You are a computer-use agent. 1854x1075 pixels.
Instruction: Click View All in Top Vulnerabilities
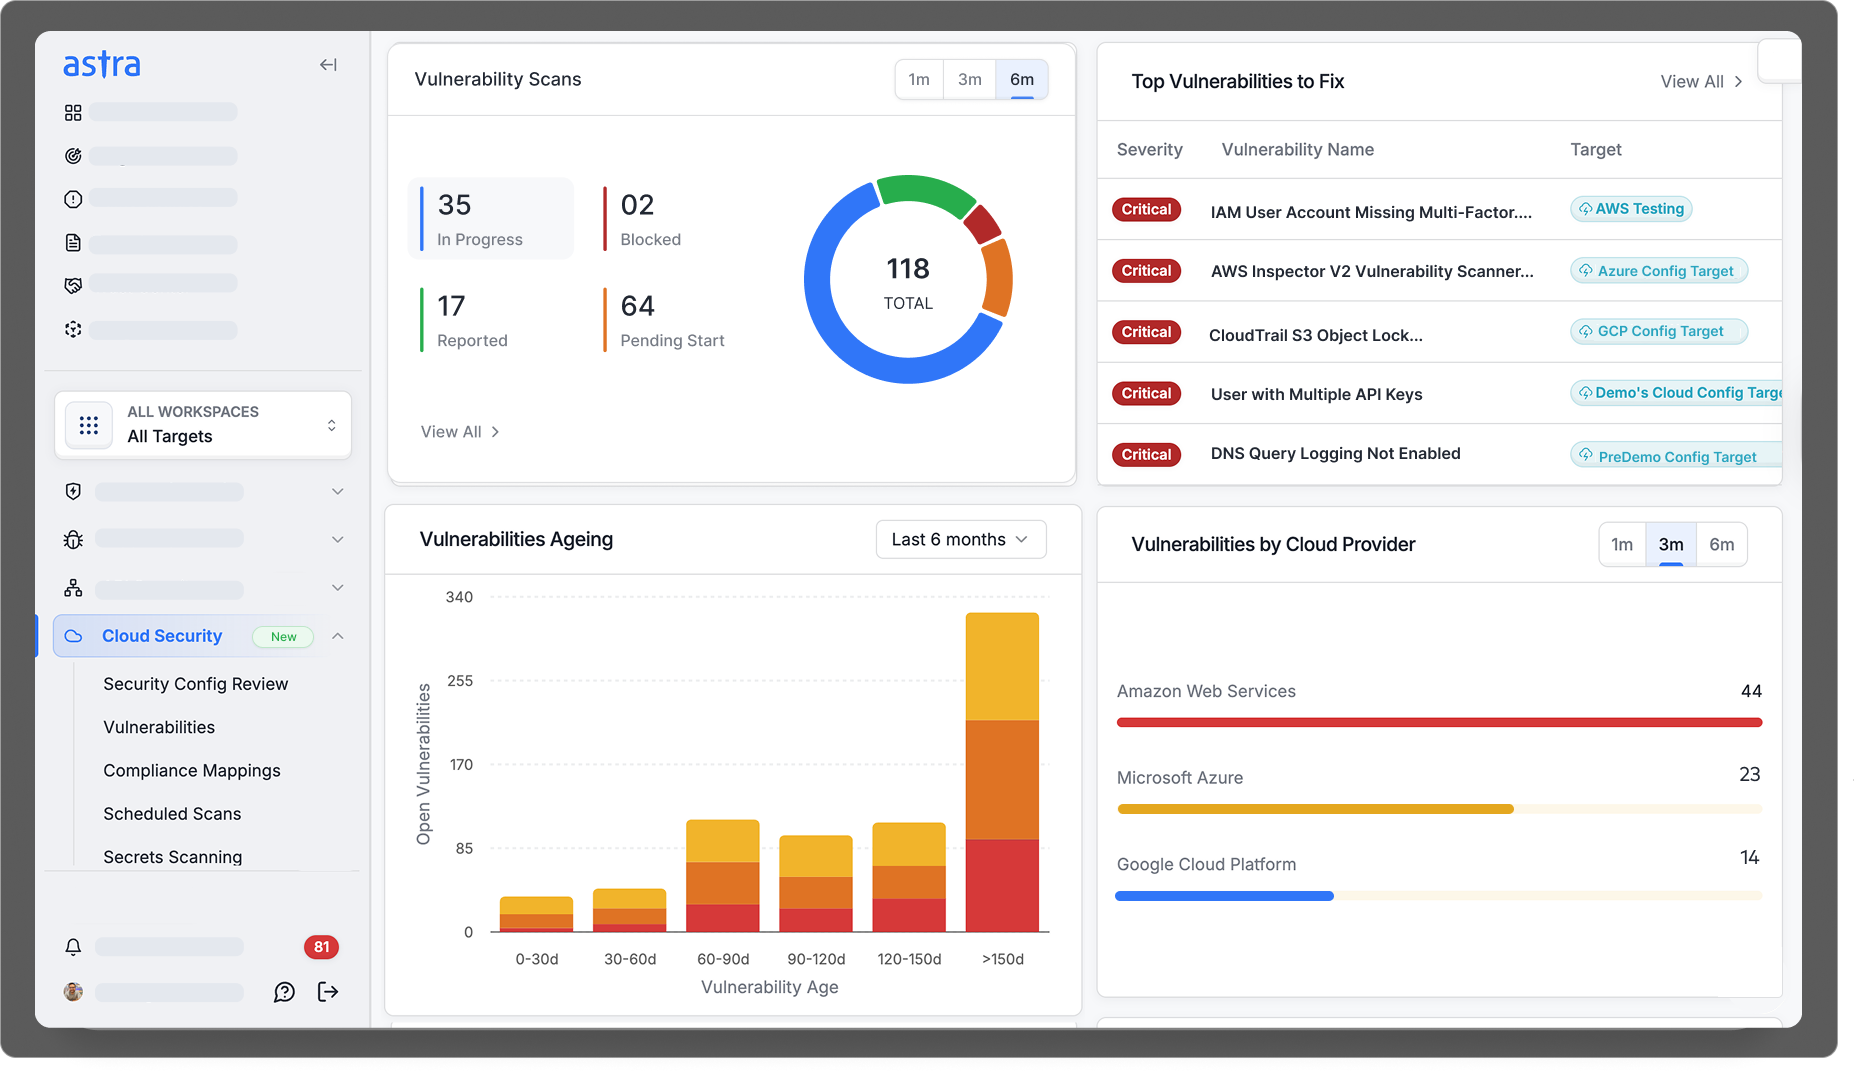1701,82
